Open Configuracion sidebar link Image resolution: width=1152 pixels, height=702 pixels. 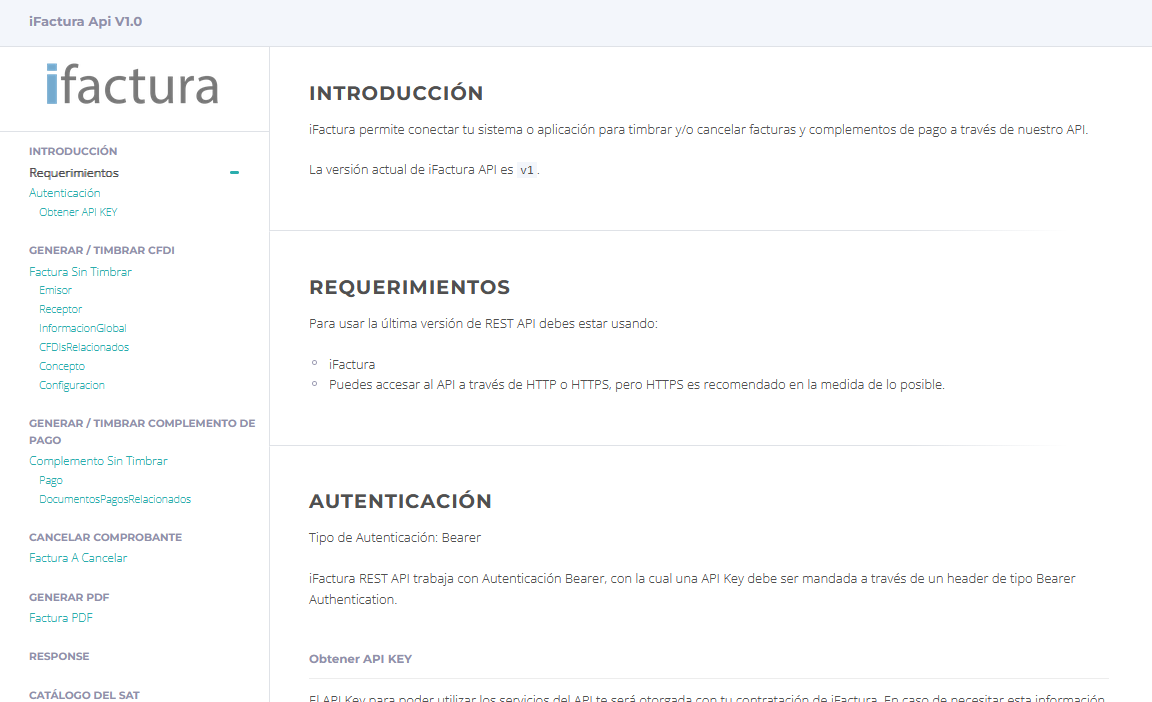(x=72, y=385)
